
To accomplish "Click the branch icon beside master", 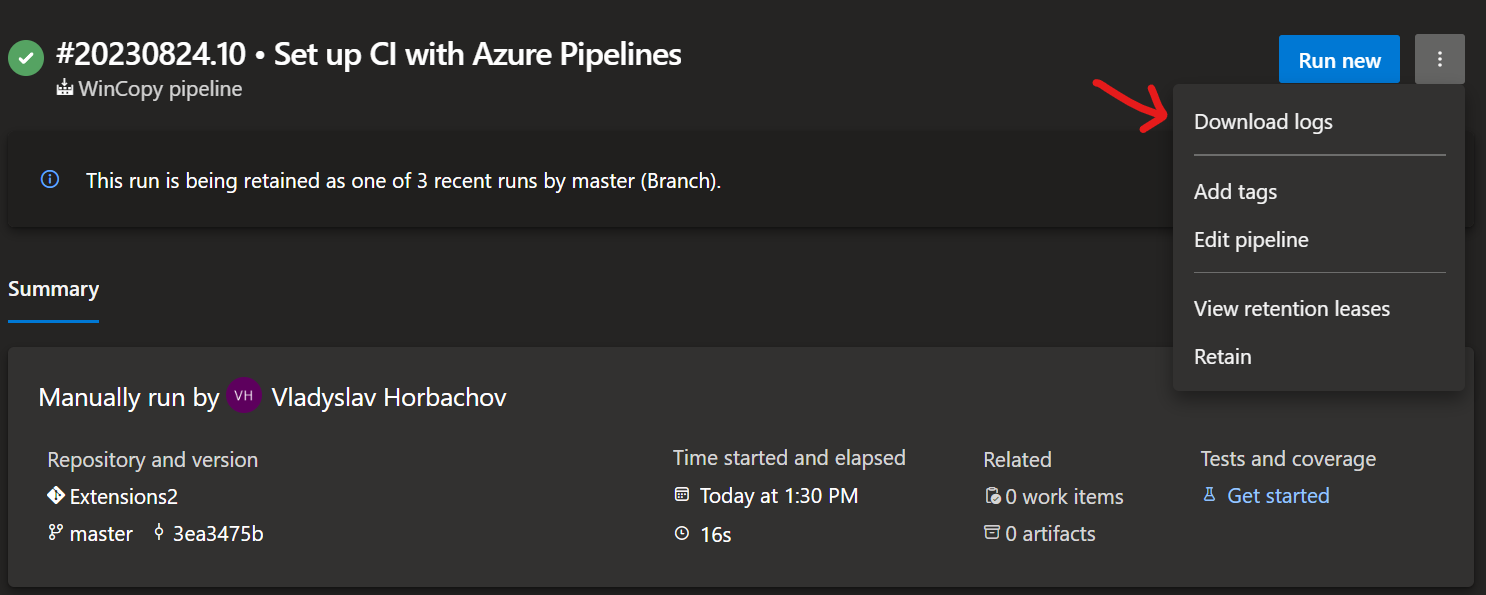I will pos(55,533).
